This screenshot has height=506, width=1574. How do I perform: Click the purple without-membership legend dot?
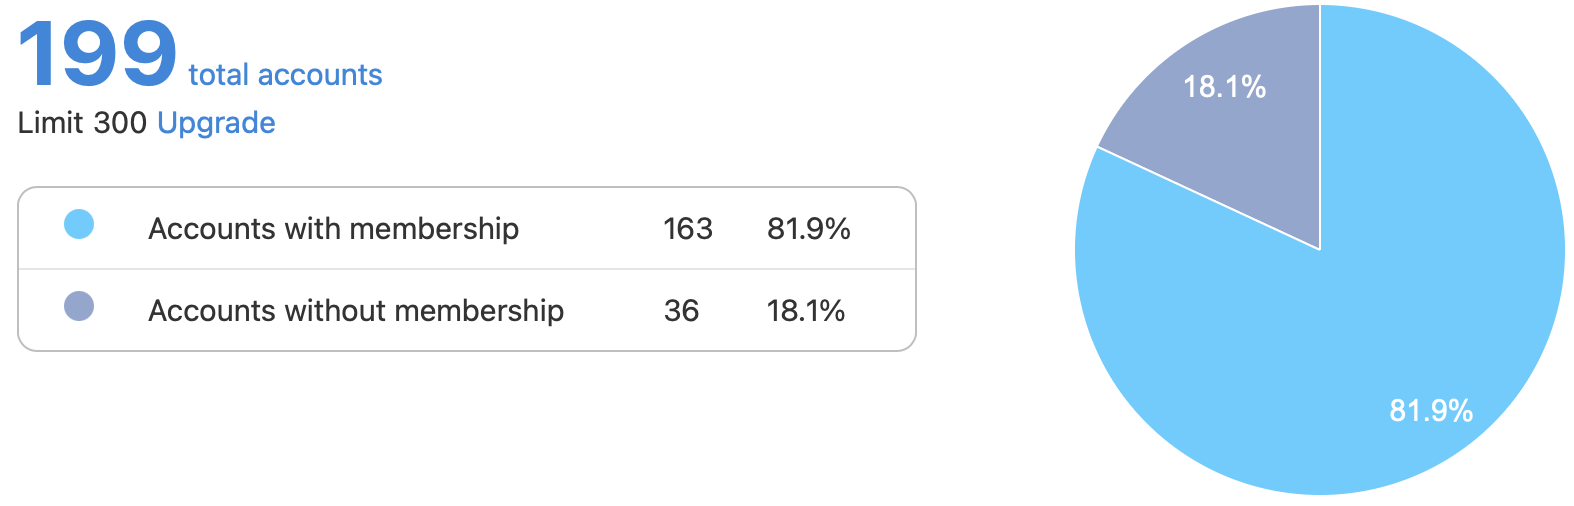[x=79, y=306]
